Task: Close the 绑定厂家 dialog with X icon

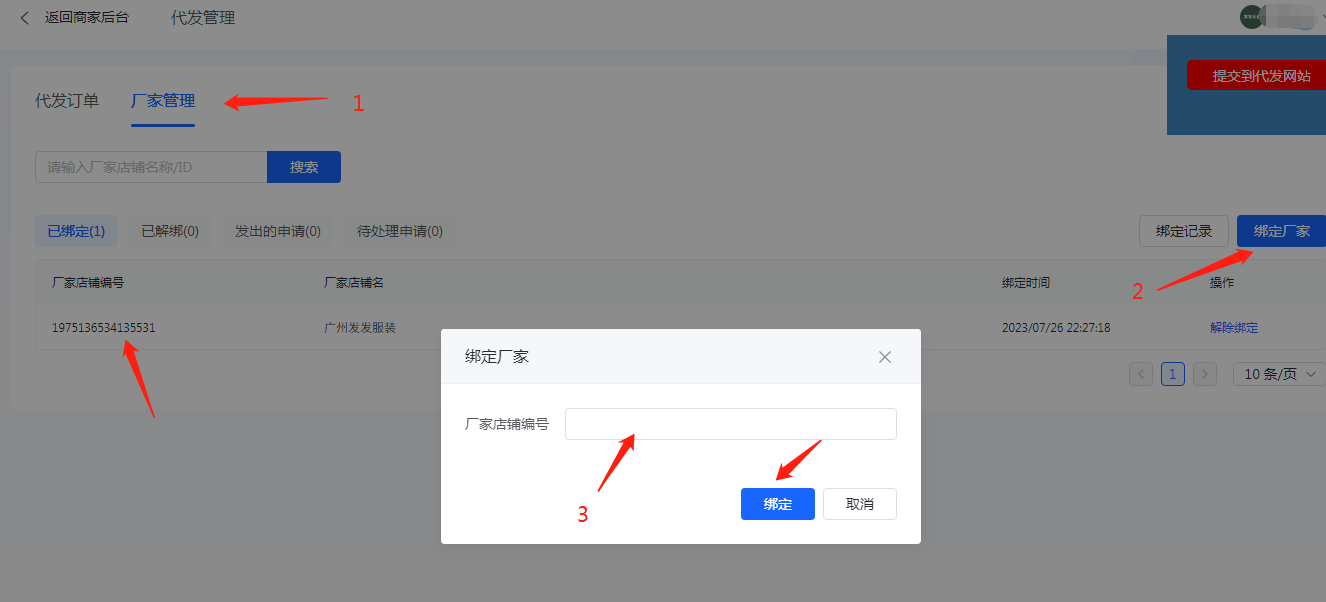Action: click(x=884, y=357)
